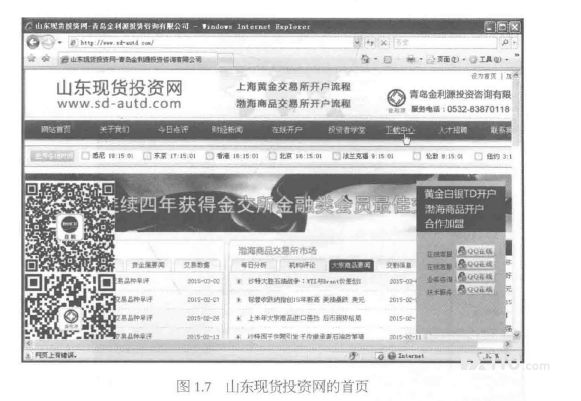
Task: Go to 网站首页 in navigation bar
Action: click(56, 130)
